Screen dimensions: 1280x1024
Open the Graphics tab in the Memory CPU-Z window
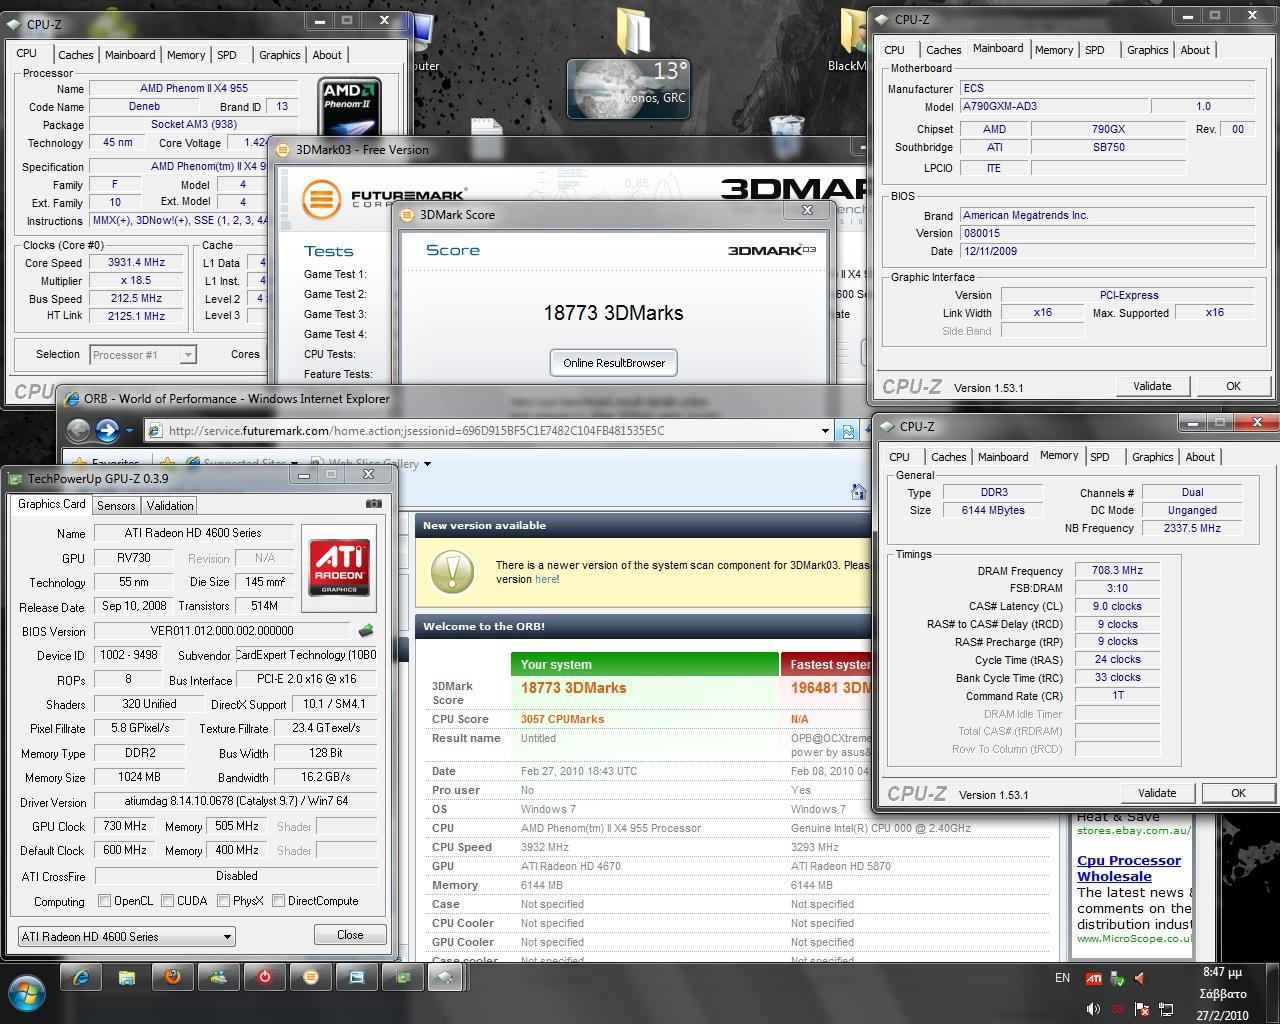tap(1152, 457)
